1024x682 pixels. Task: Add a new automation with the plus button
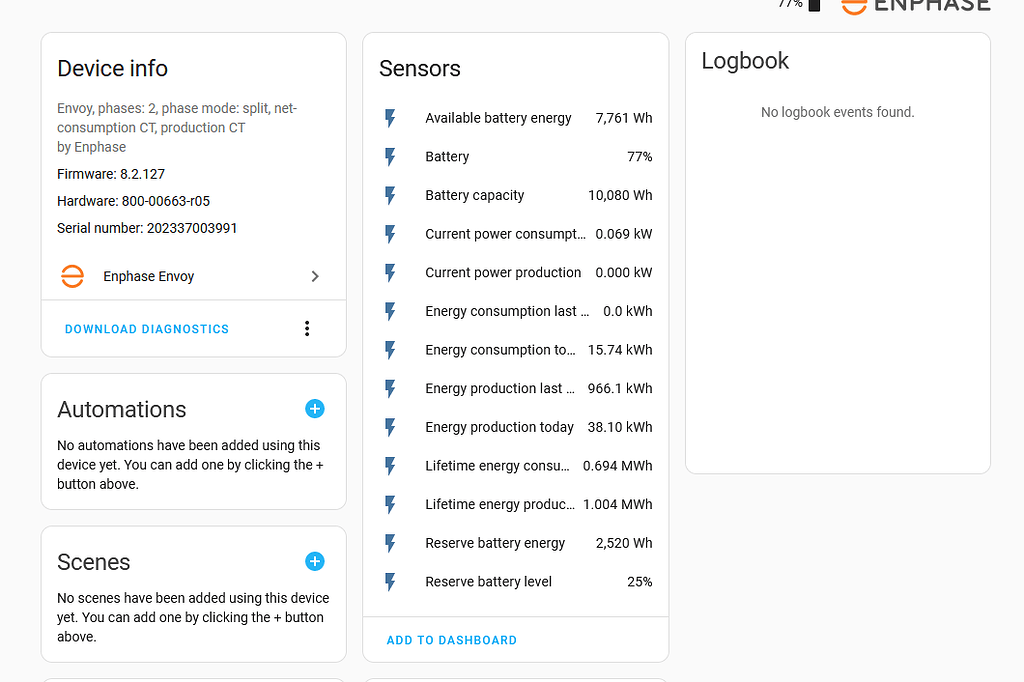[x=315, y=409]
